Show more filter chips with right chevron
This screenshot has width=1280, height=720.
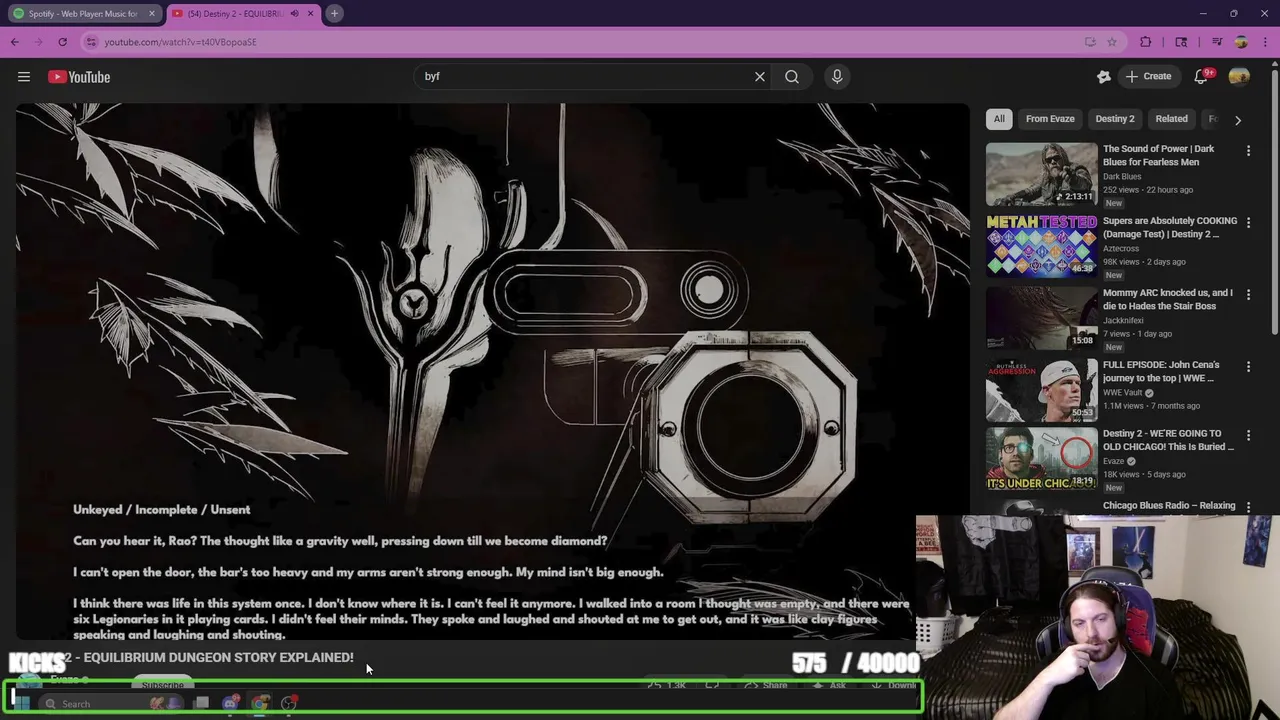coord(1238,120)
